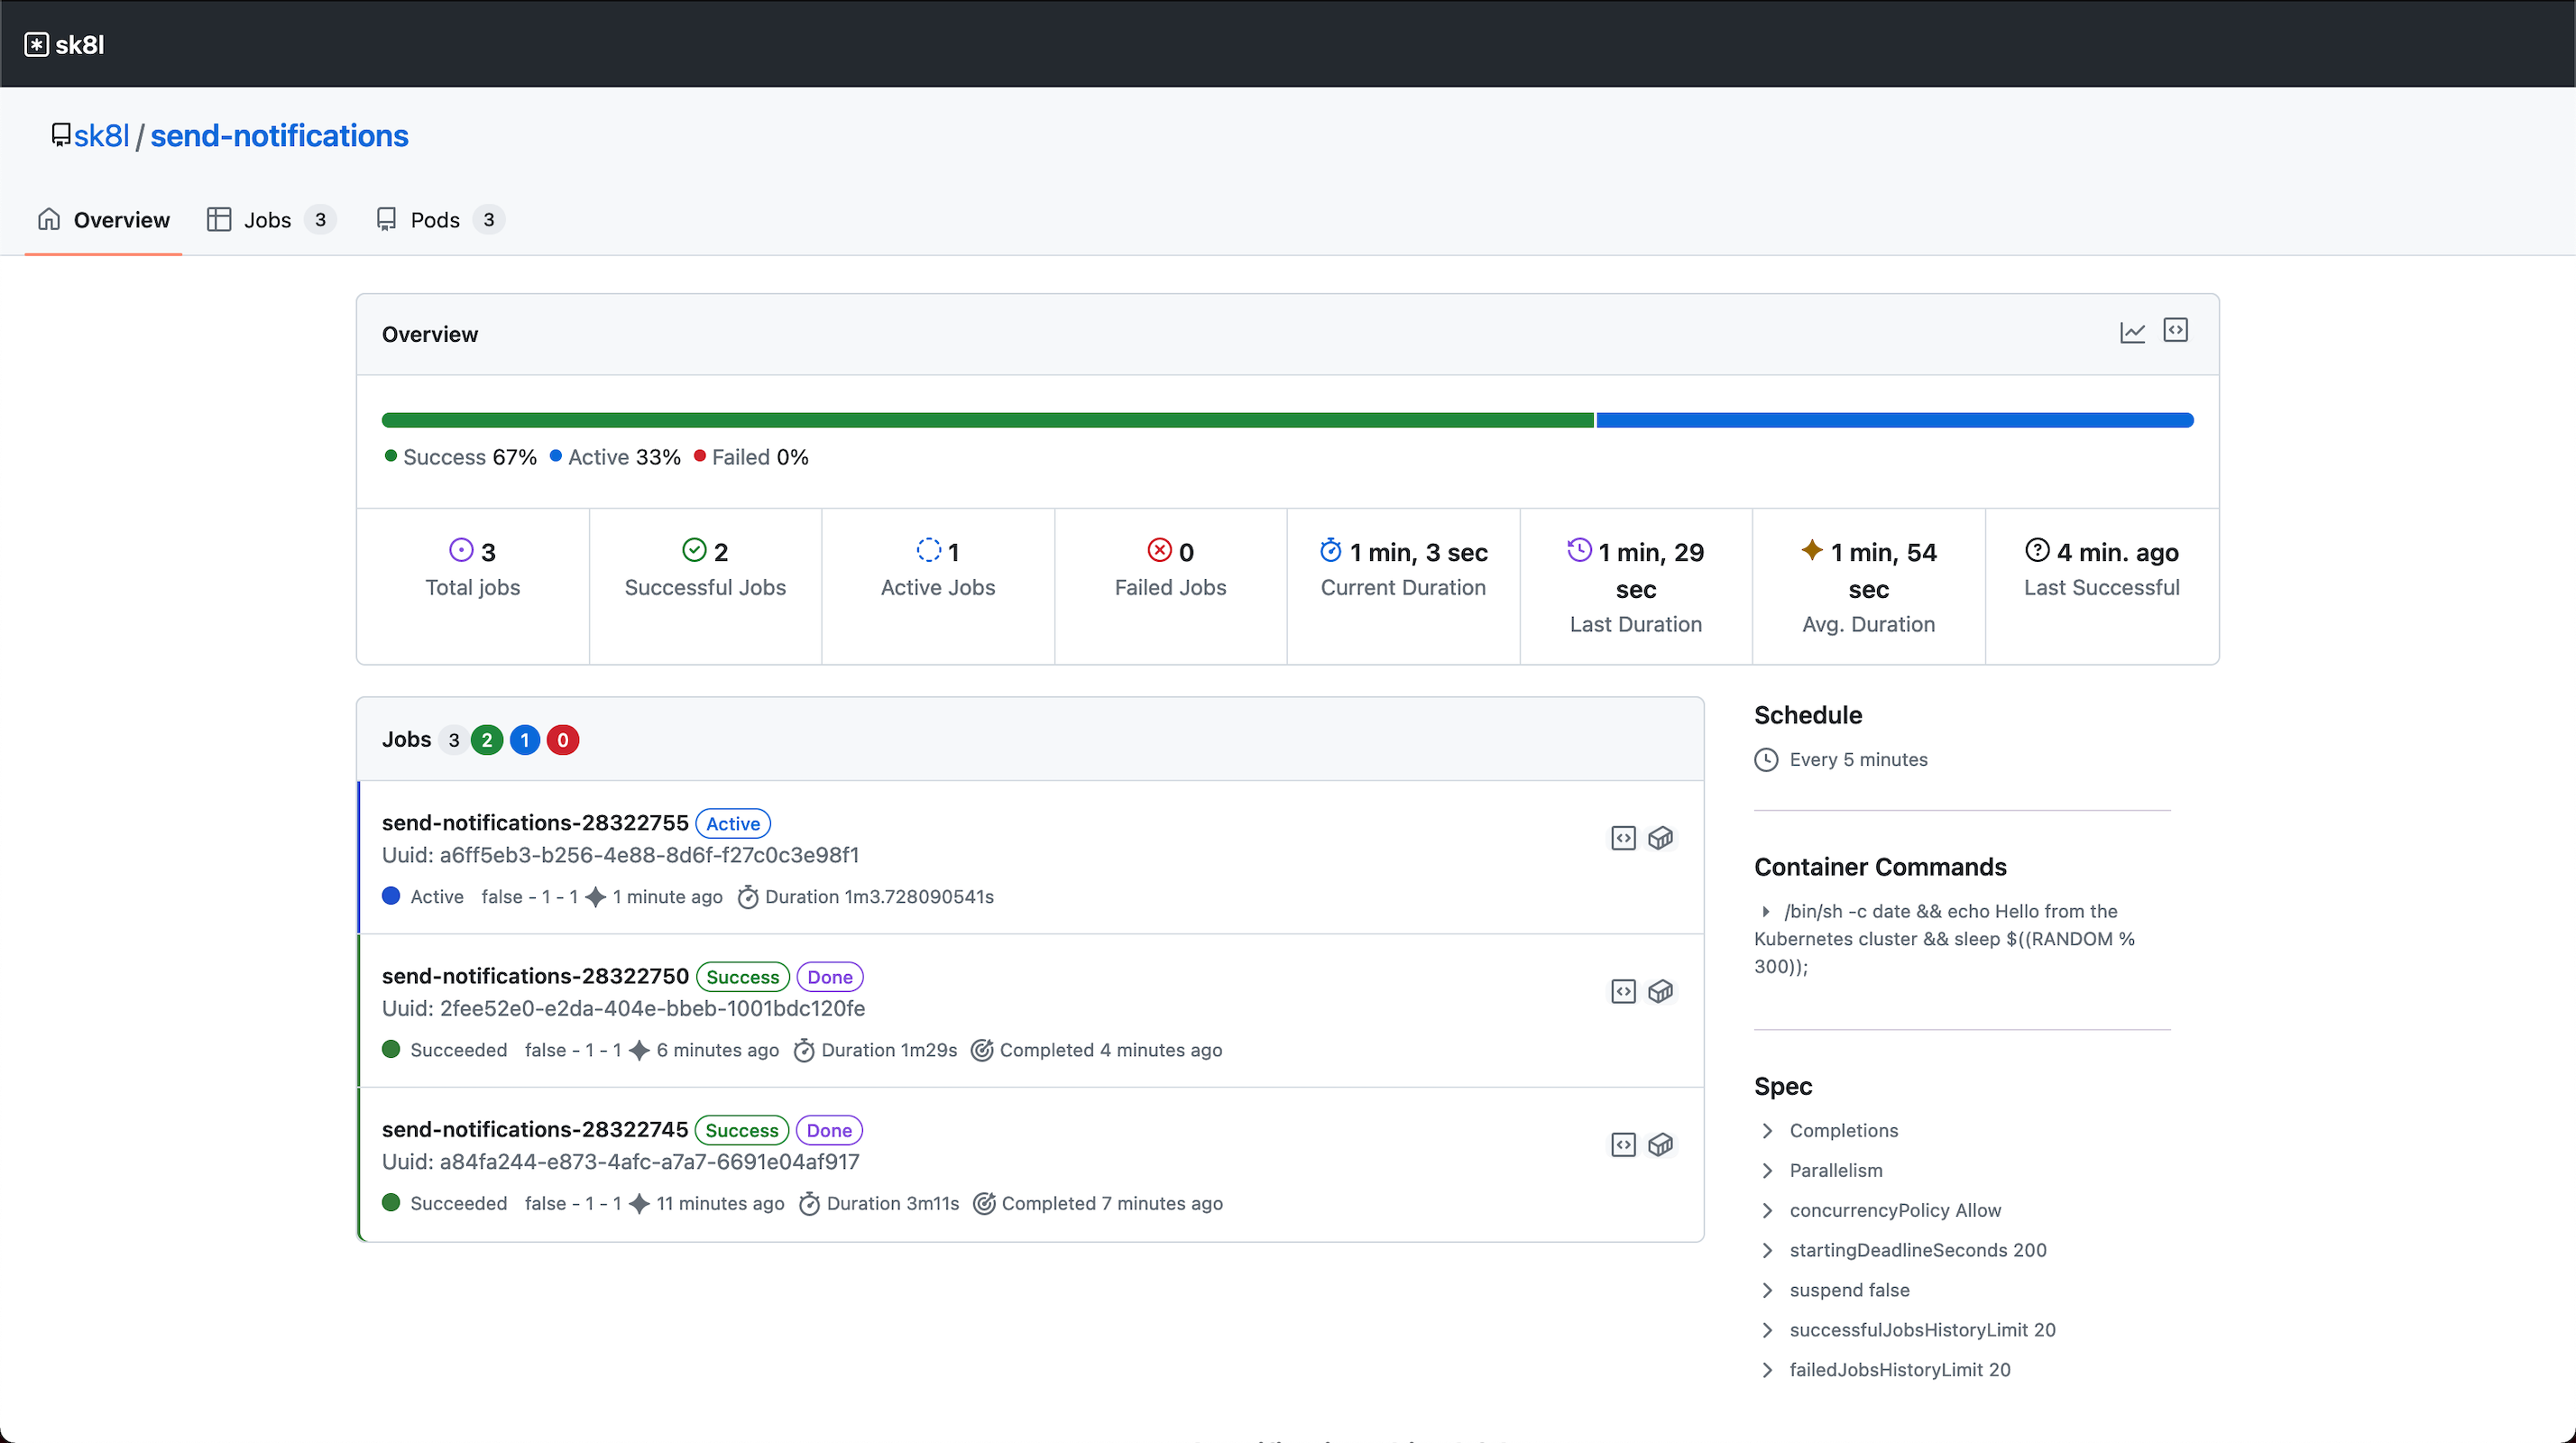Open the send-notifications breadcrumb link
This screenshot has width=2576, height=1443.
[279, 136]
